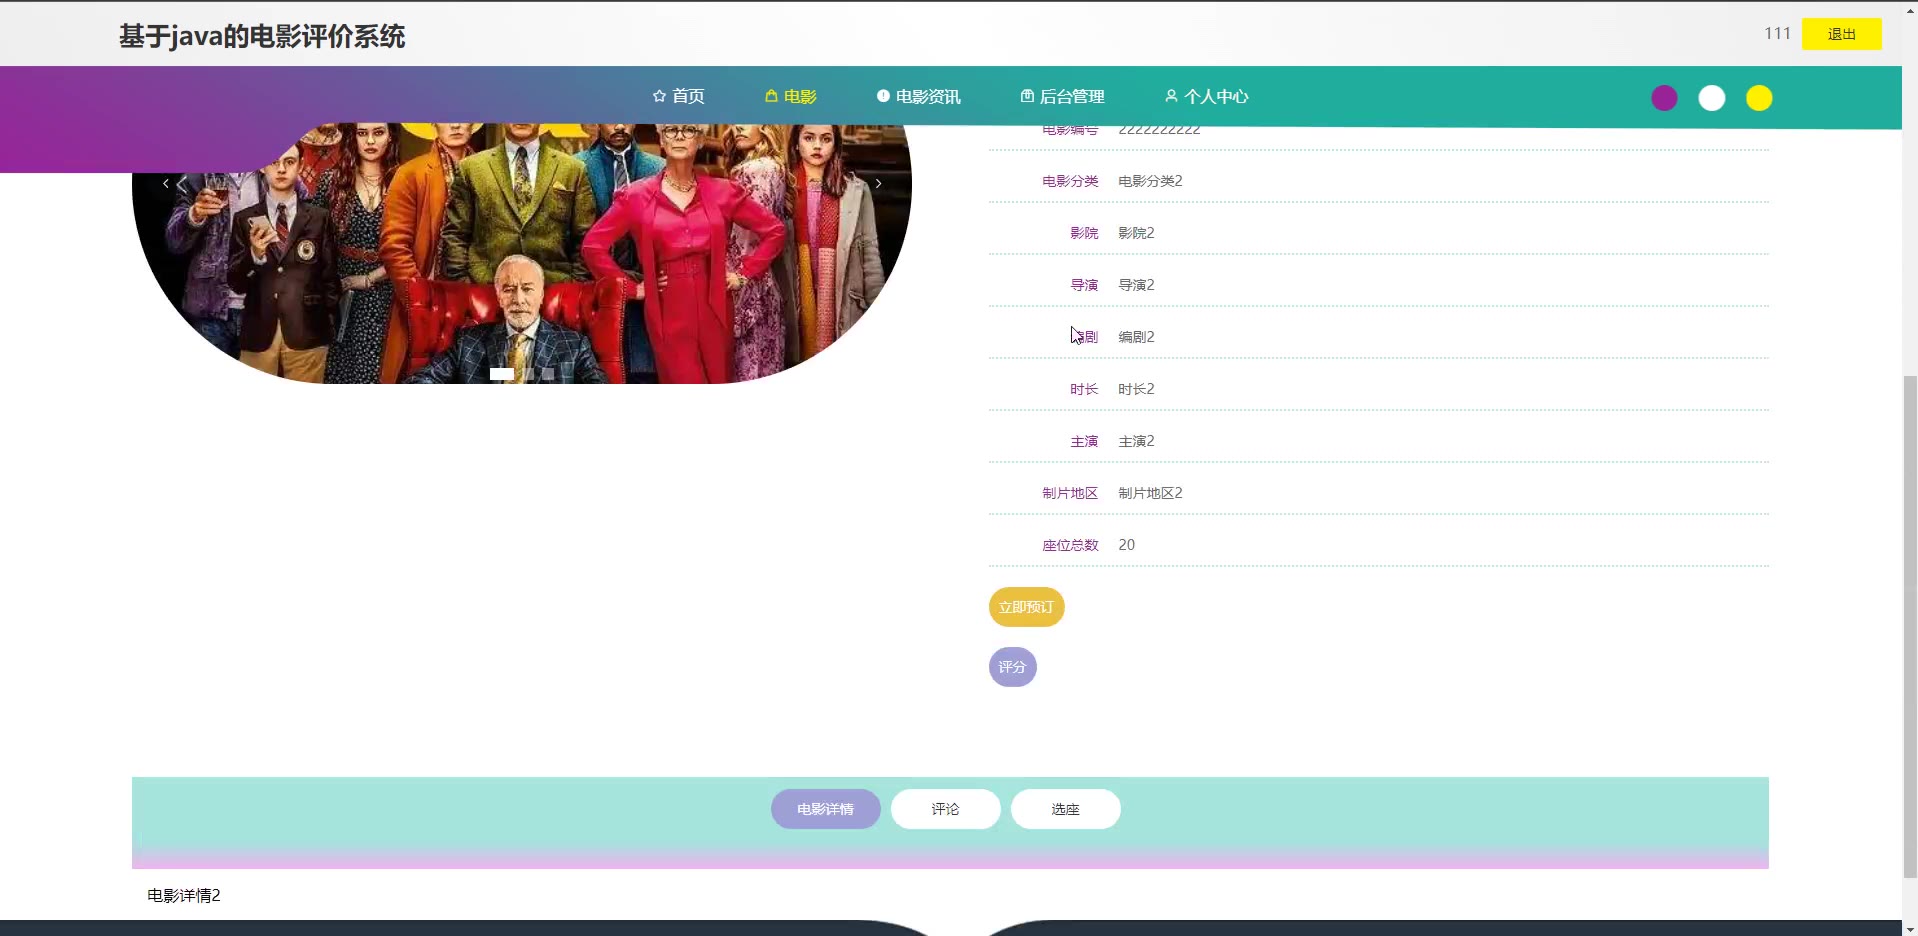Select the first carousel indicator bar
1918x936 pixels.
tap(502, 374)
